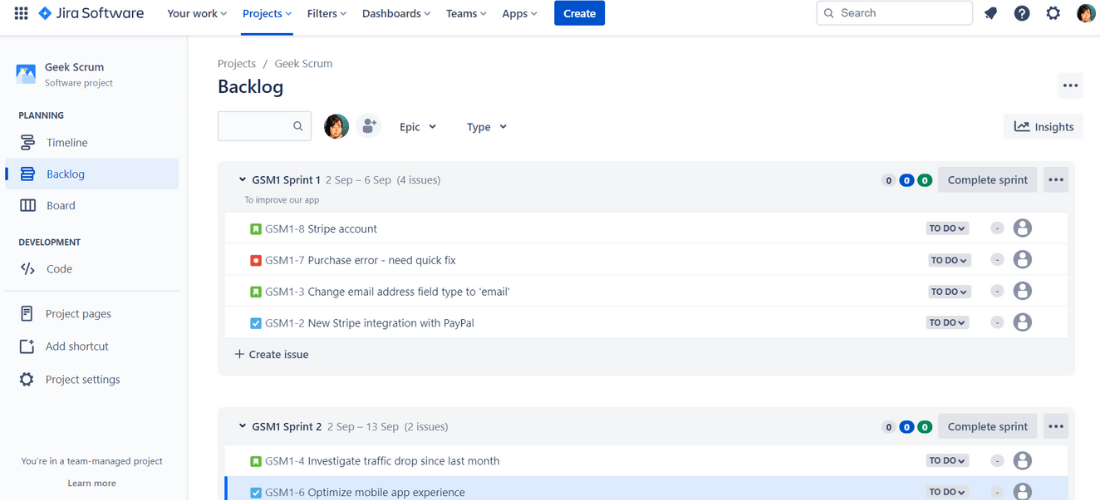Open GSM1 Sprint 1 more actions ellipsis

1056,180
